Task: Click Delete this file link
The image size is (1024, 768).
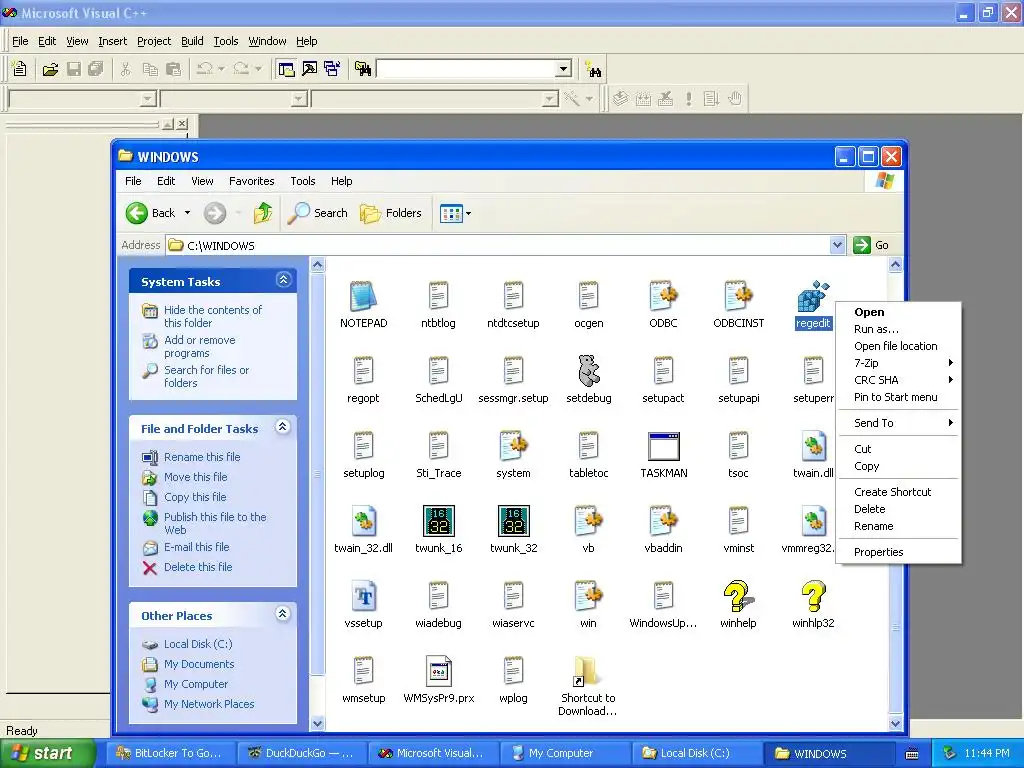Action: 198,567
